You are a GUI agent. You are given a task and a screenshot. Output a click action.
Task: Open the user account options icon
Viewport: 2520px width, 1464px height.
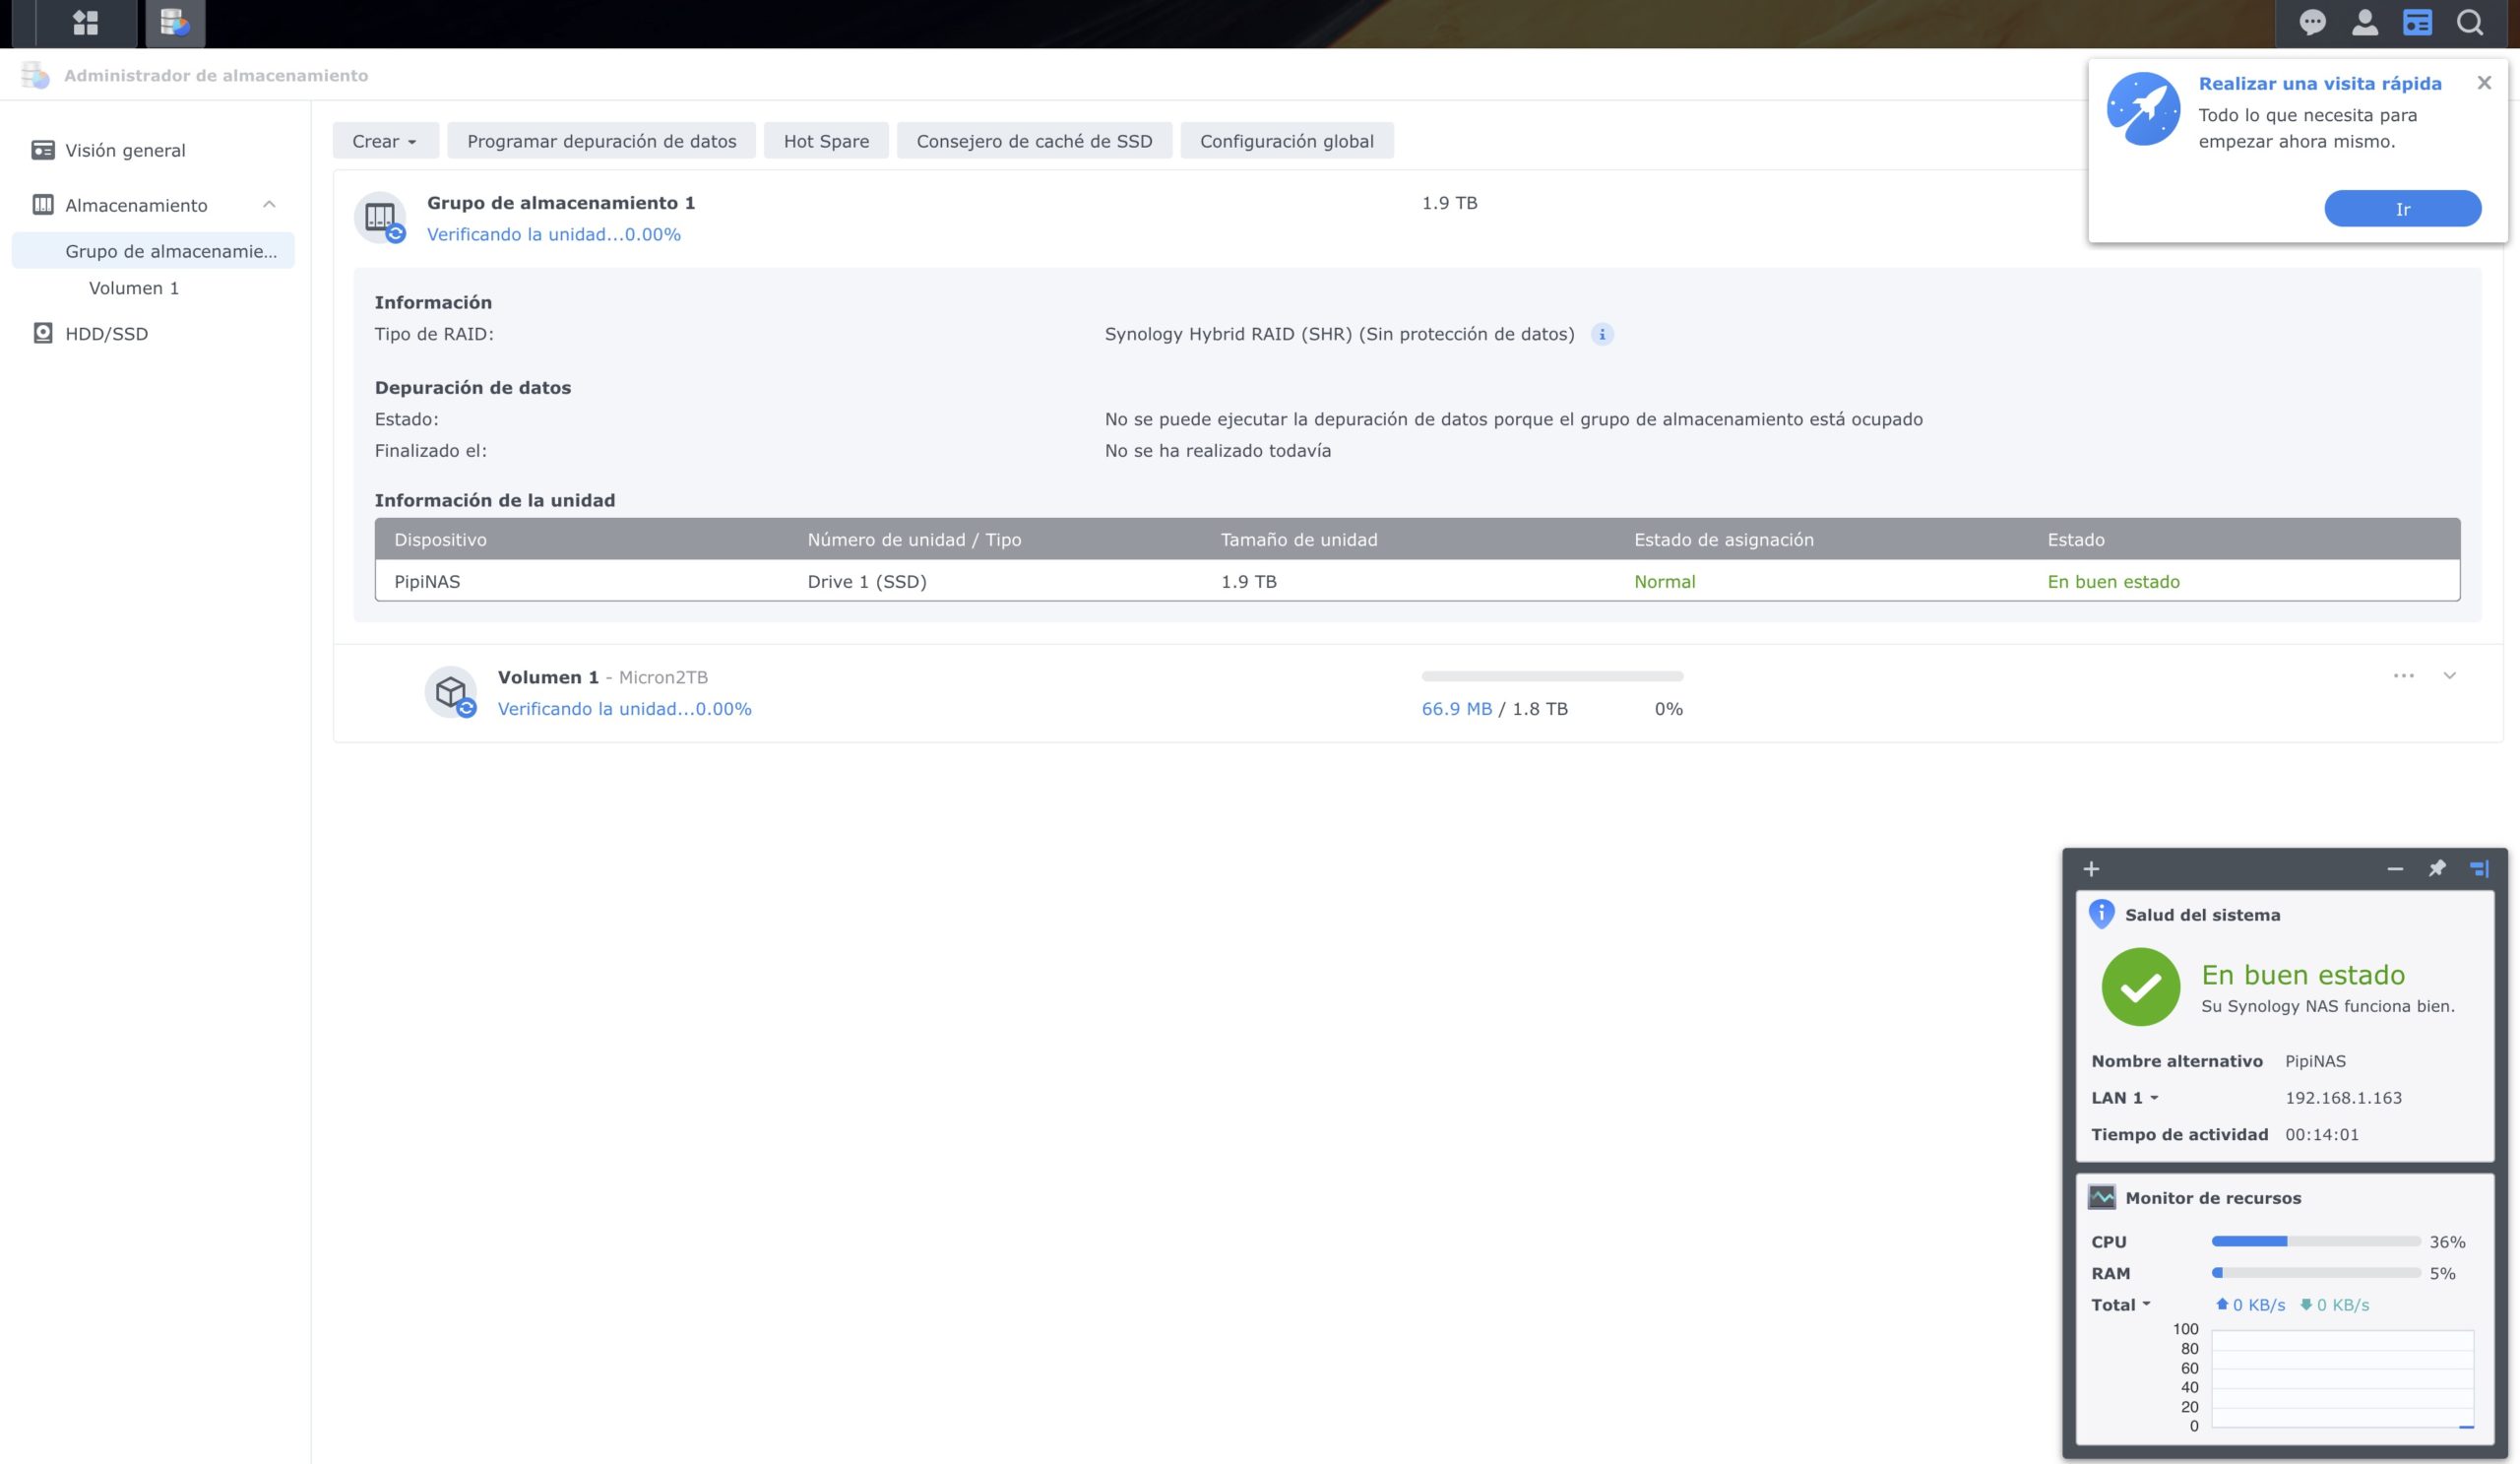click(x=2364, y=23)
